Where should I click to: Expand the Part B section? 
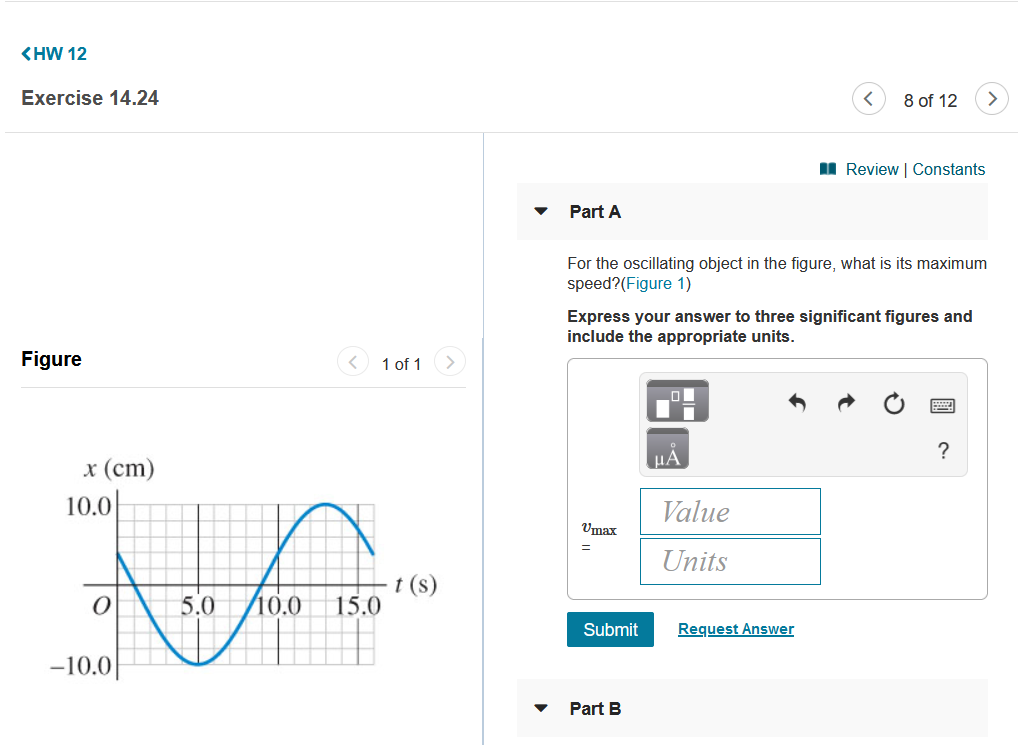(541, 708)
